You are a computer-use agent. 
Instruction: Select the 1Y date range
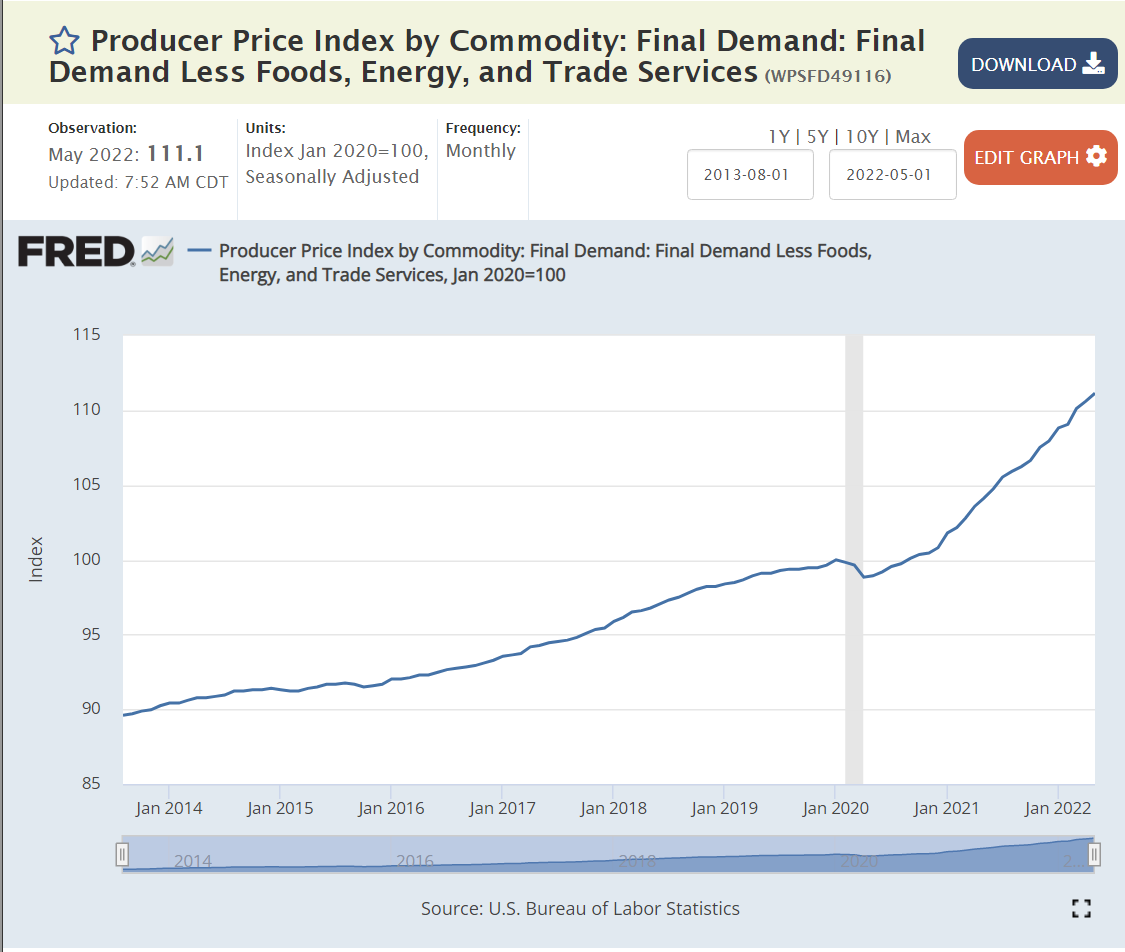tap(778, 136)
